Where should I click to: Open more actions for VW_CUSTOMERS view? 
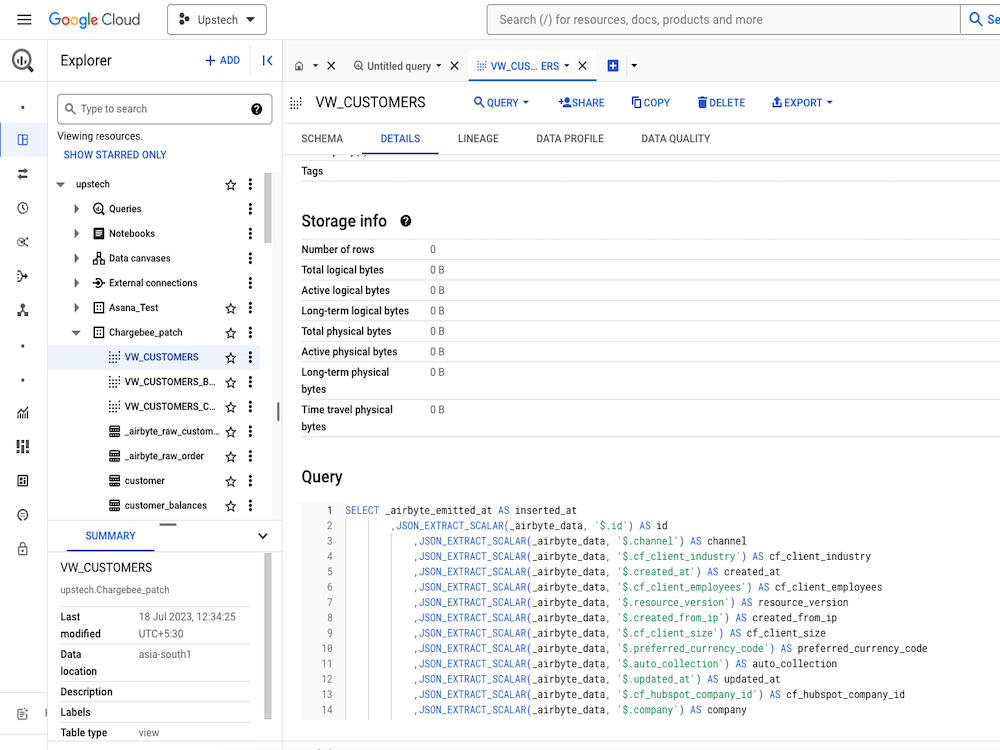(x=250, y=357)
